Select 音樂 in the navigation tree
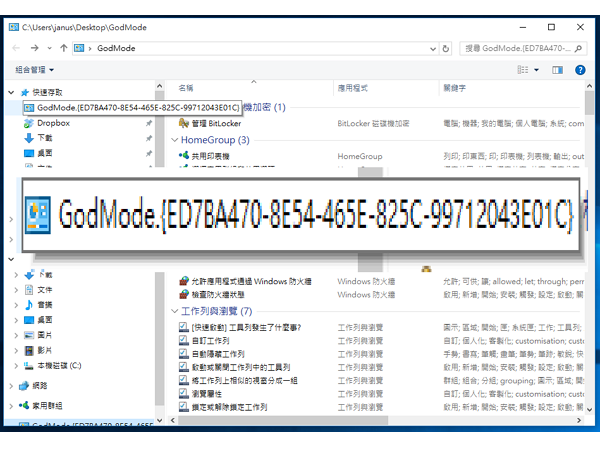 tap(45, 305)
